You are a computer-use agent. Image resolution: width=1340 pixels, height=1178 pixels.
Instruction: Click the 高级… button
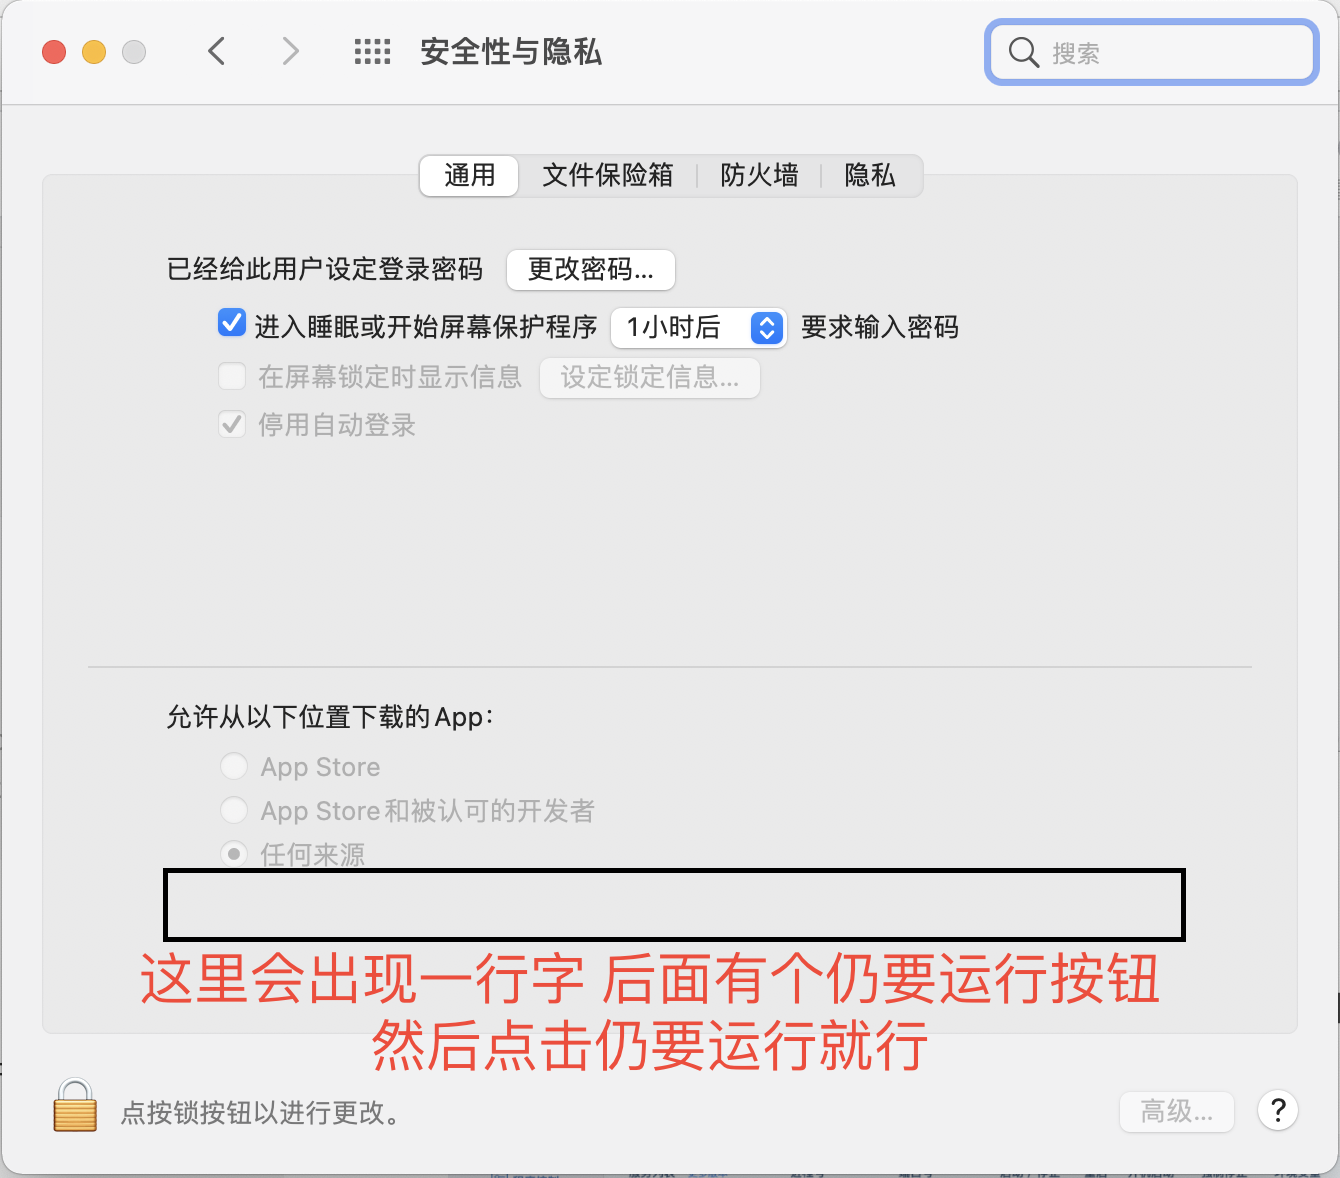coord(1177,1111)
